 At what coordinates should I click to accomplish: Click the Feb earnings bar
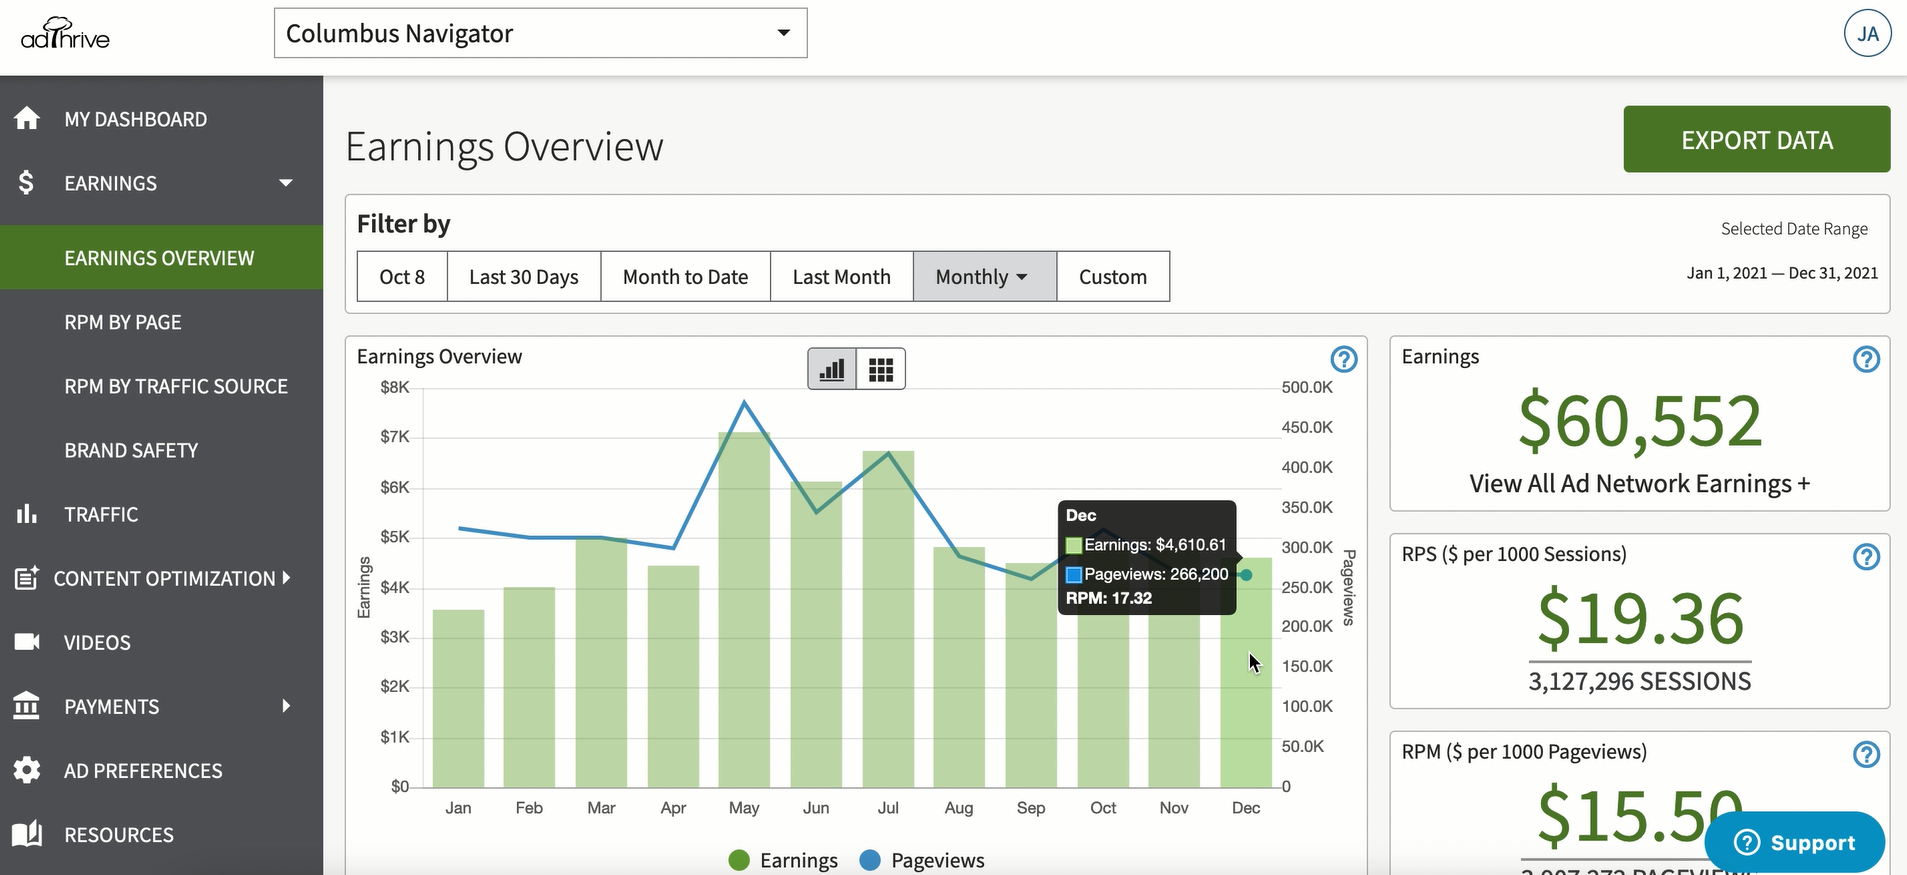pos(529,688)
